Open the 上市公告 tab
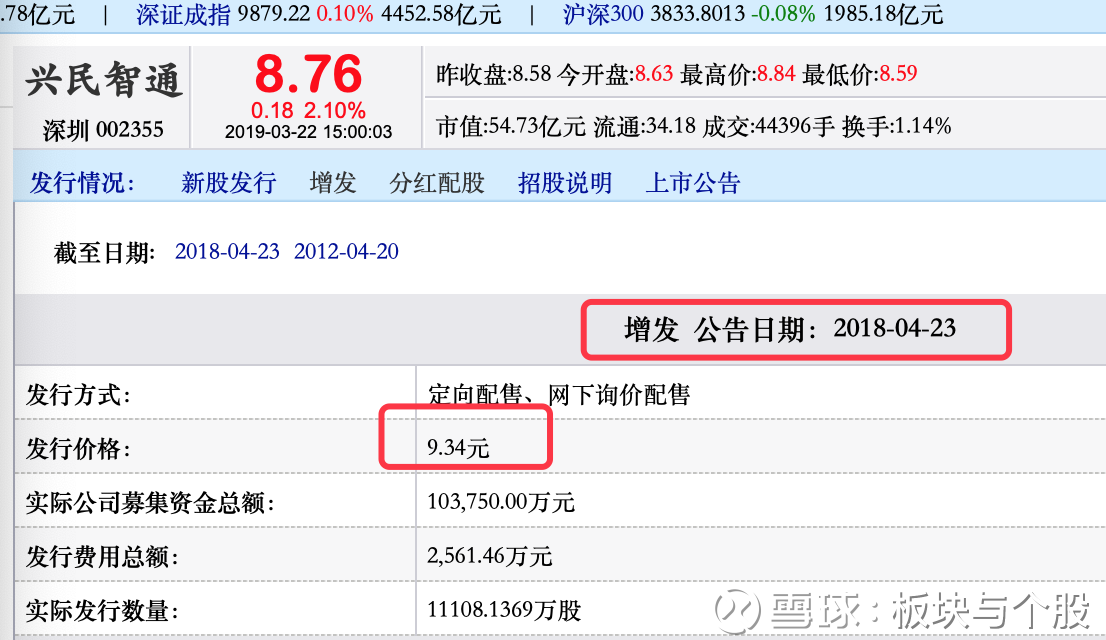The image size is (1106, 640). [x=693, y=183]
